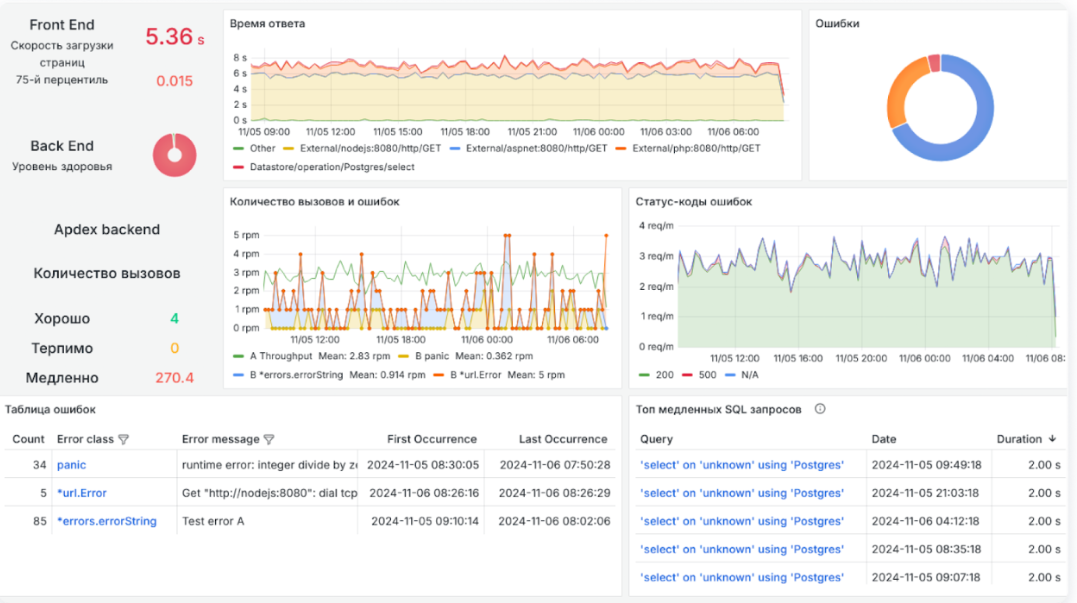This screenshot has height=603, width=1077.
Task: Open the Время ответа panel title menu
Action: pyautogui.click(x=268, y=23)
